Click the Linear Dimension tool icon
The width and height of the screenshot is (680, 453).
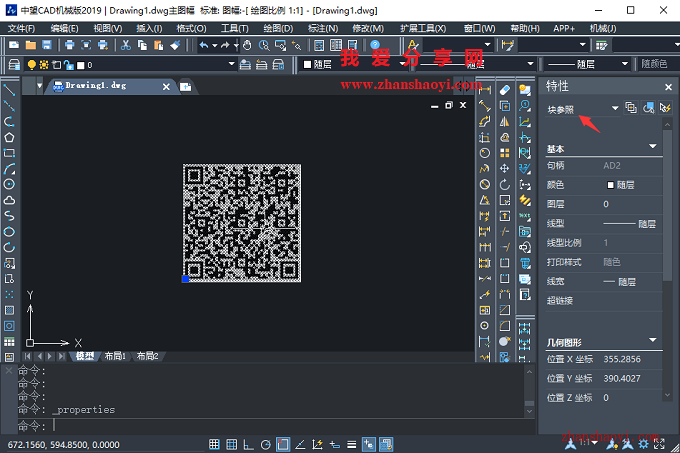[x=484, y=90]
